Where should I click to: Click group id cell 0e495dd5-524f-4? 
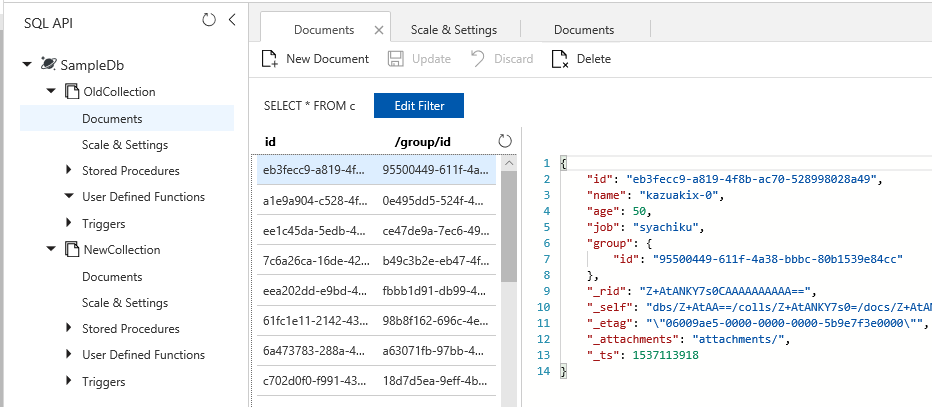click(x=435, y=200)
